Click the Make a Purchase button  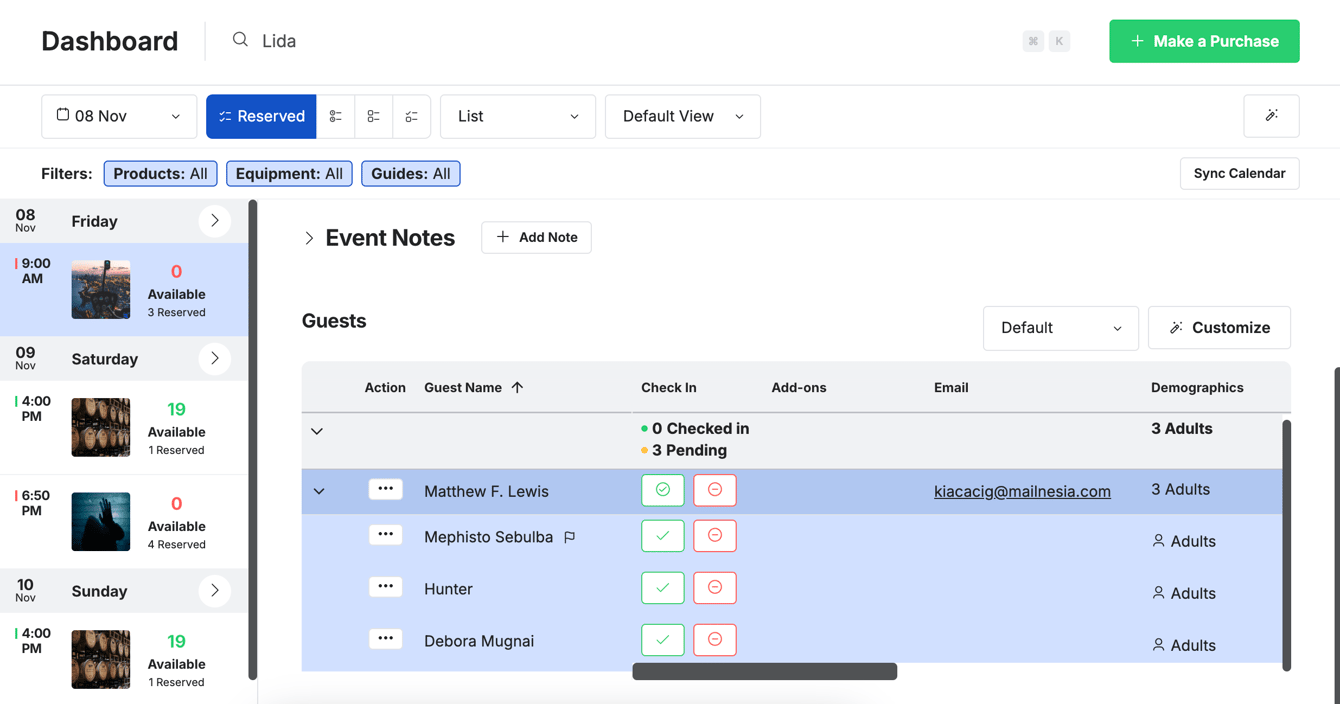point(1204,41)
